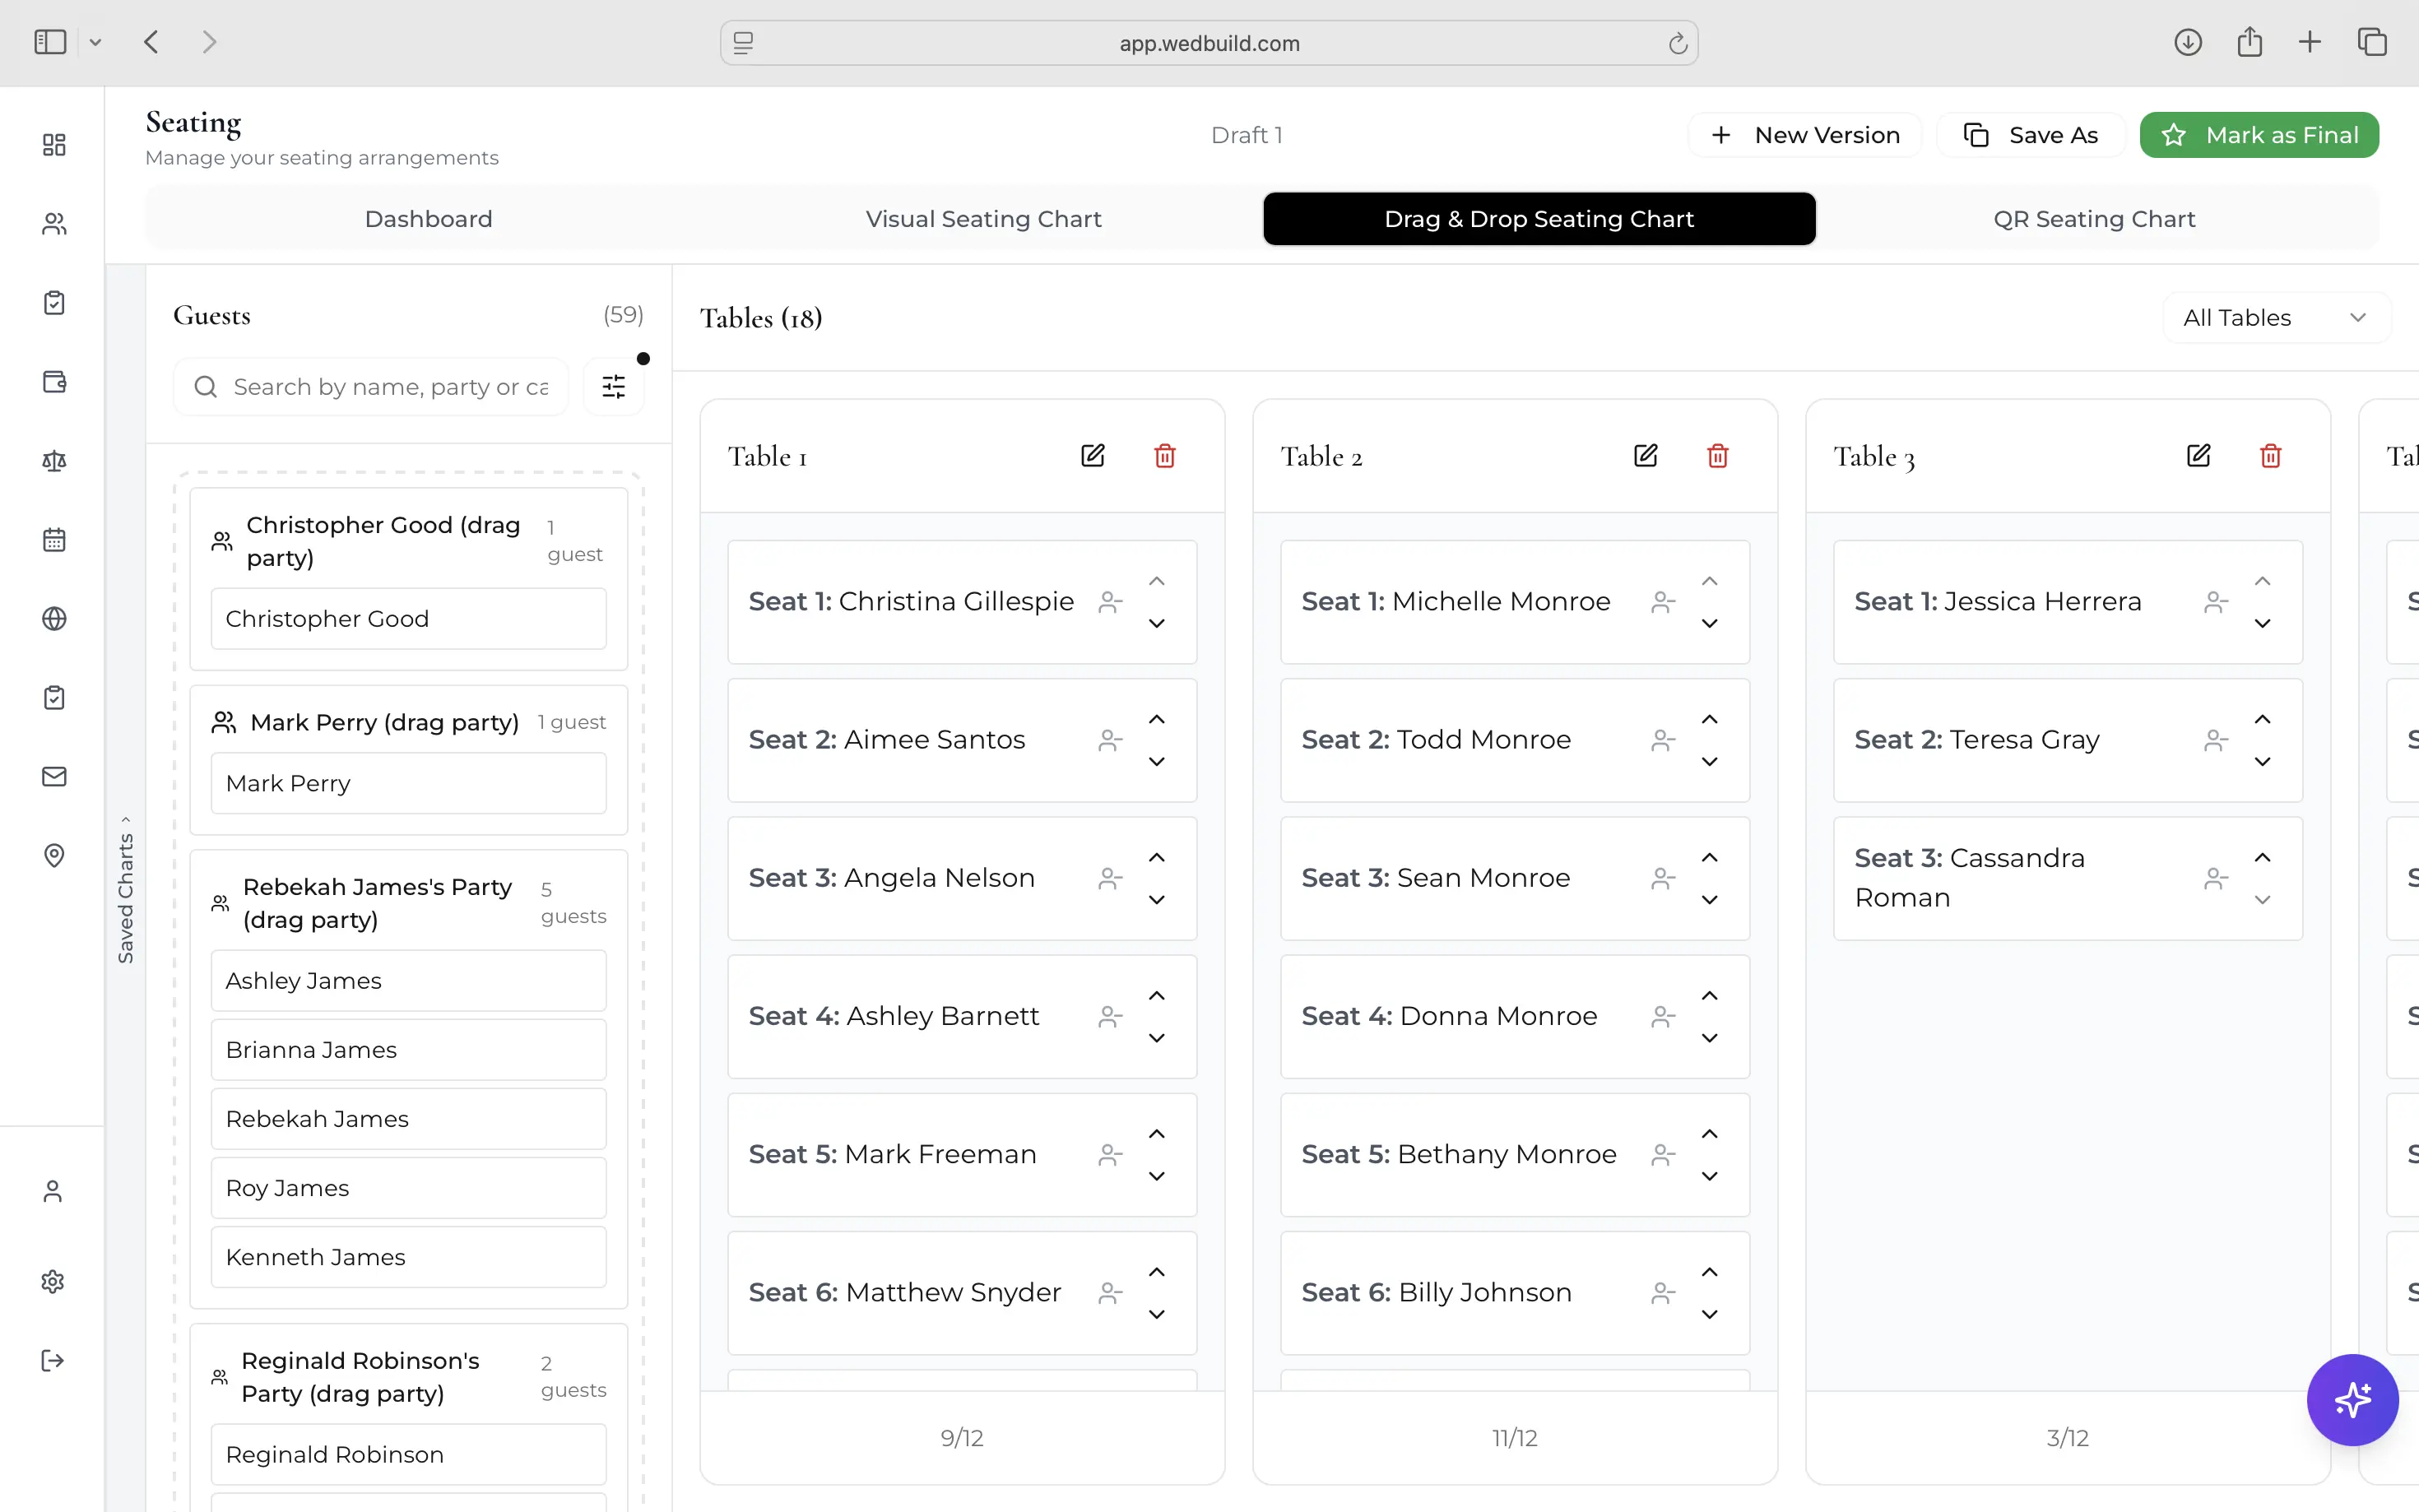Image resolution: width=2419 pixels, height=1512 pixels.
Task: Open the map pin location icon in sidebar
Action: pyautogui.click(x=54, y=856)
